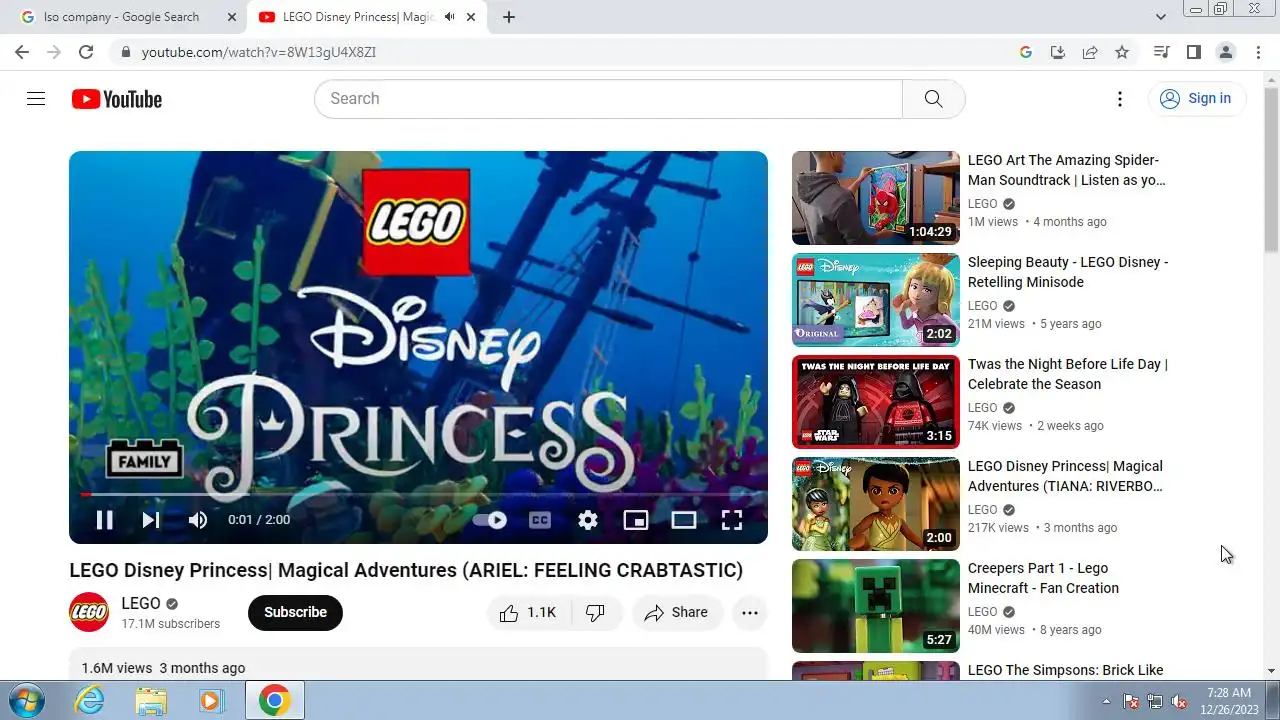Focus the YouTube search field
This screenshot has height=720, width=1280.
pos(608,99)
